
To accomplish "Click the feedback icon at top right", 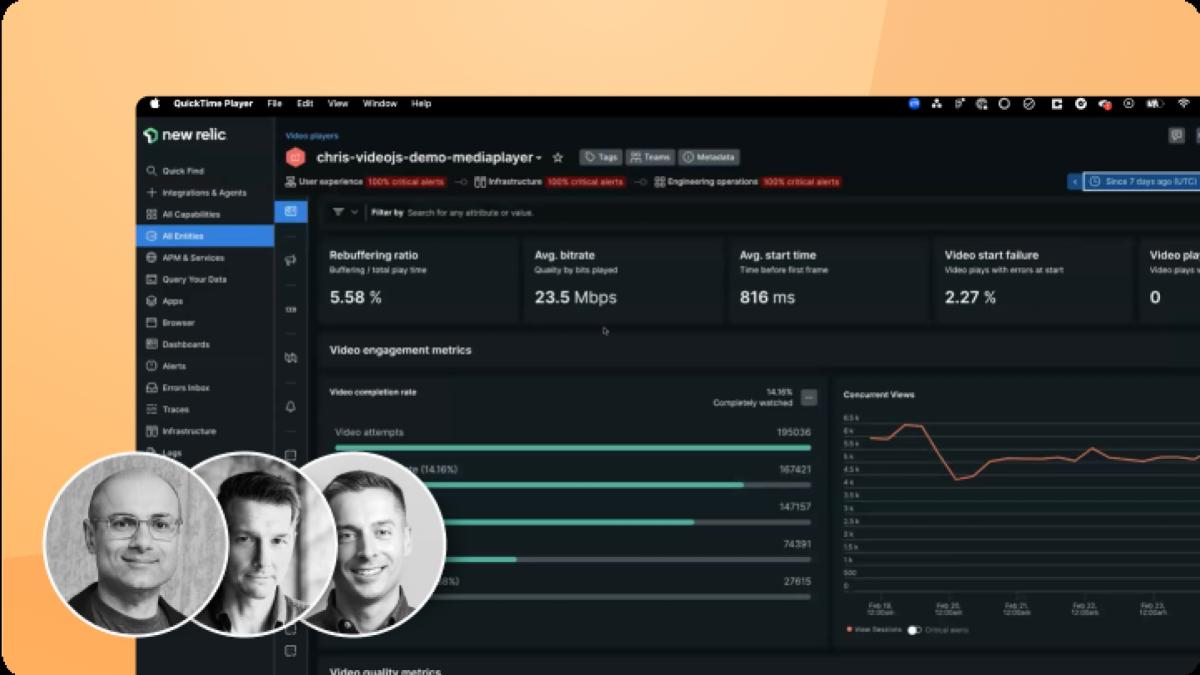I will click(1177, 135).
